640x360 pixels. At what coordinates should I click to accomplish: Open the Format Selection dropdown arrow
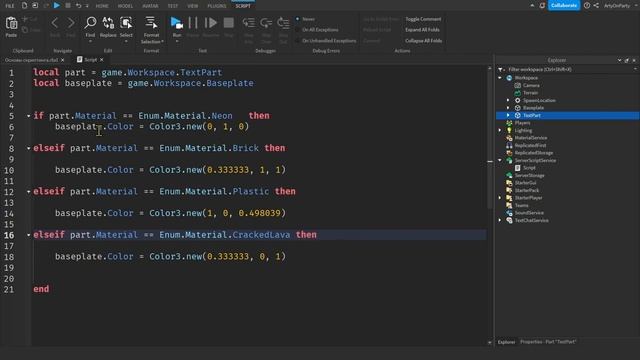click(x=162, y=42)
